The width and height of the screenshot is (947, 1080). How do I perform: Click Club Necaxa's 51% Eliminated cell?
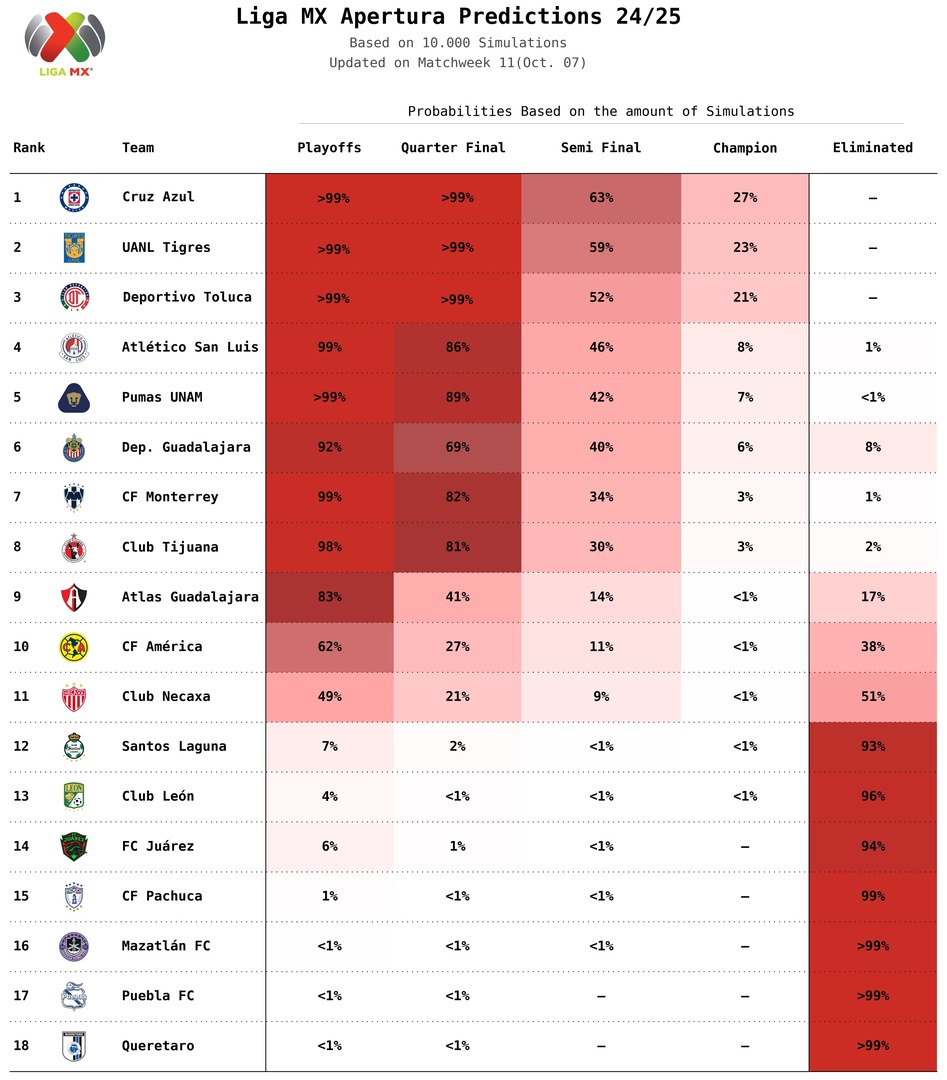tap(873, 697)
